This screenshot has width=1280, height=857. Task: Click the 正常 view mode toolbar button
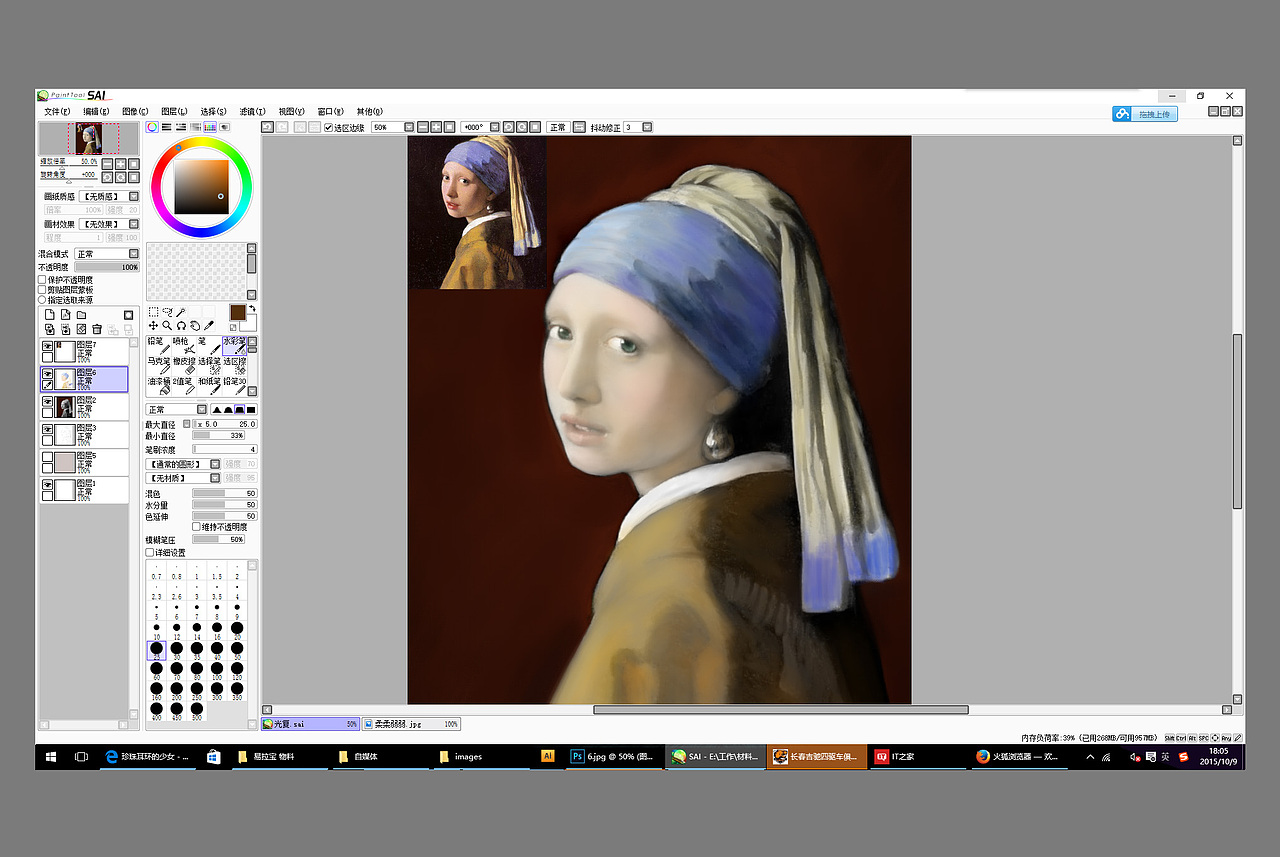[557, 128]
